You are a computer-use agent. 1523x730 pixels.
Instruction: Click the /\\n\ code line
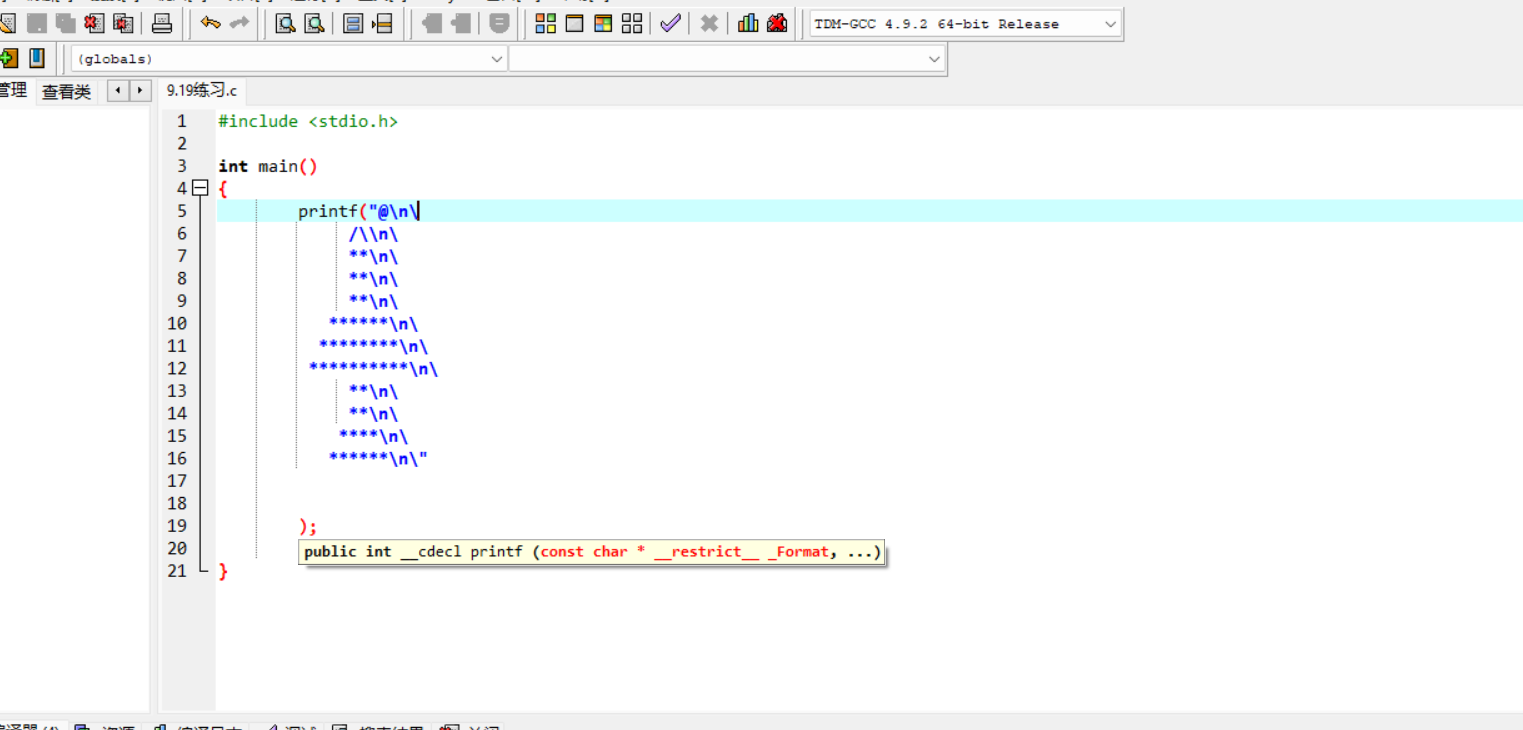(373, 234)
